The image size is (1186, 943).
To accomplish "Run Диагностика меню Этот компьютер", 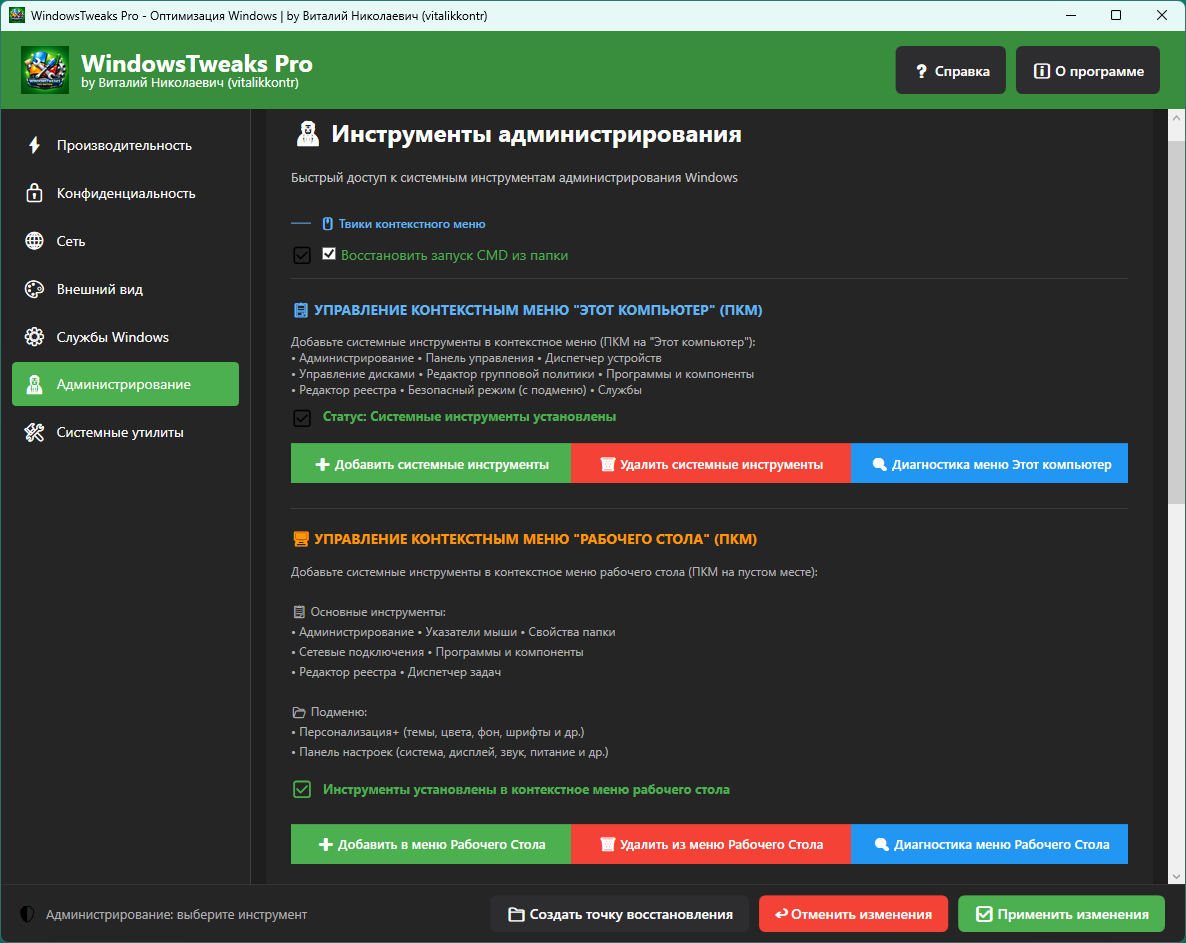I will coord(989,464).
